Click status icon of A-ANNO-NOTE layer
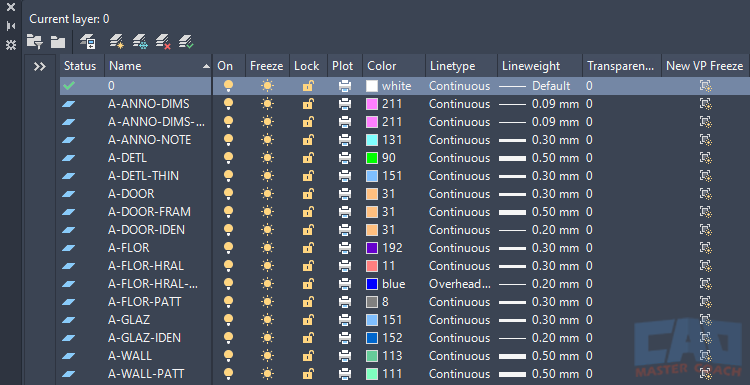750x385 pixels. (x=69, y=140)
